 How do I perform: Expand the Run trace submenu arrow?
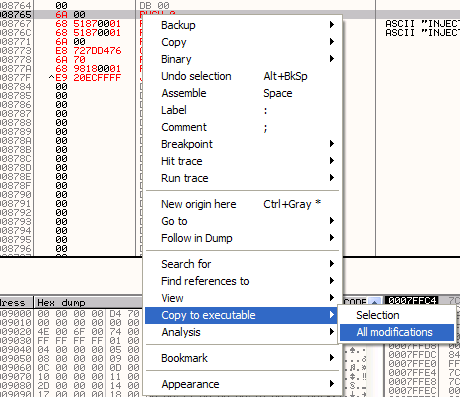[x=332, y=178]
